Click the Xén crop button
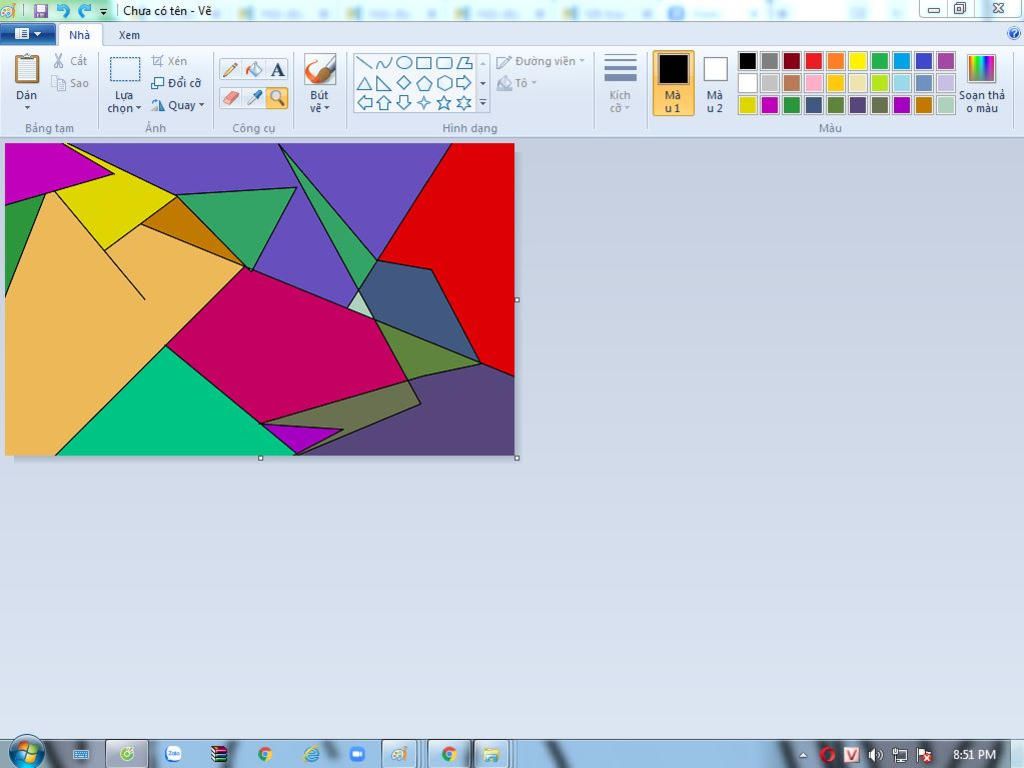 (169, 61)
